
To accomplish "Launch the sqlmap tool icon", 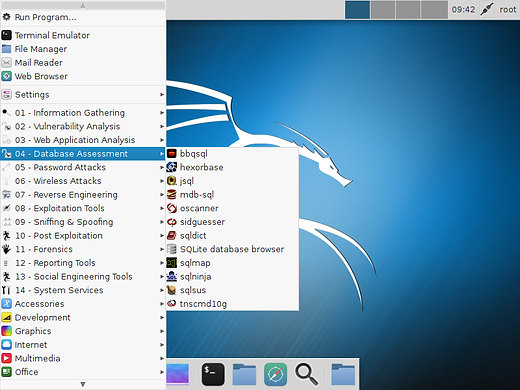I will tap(172, 263).
